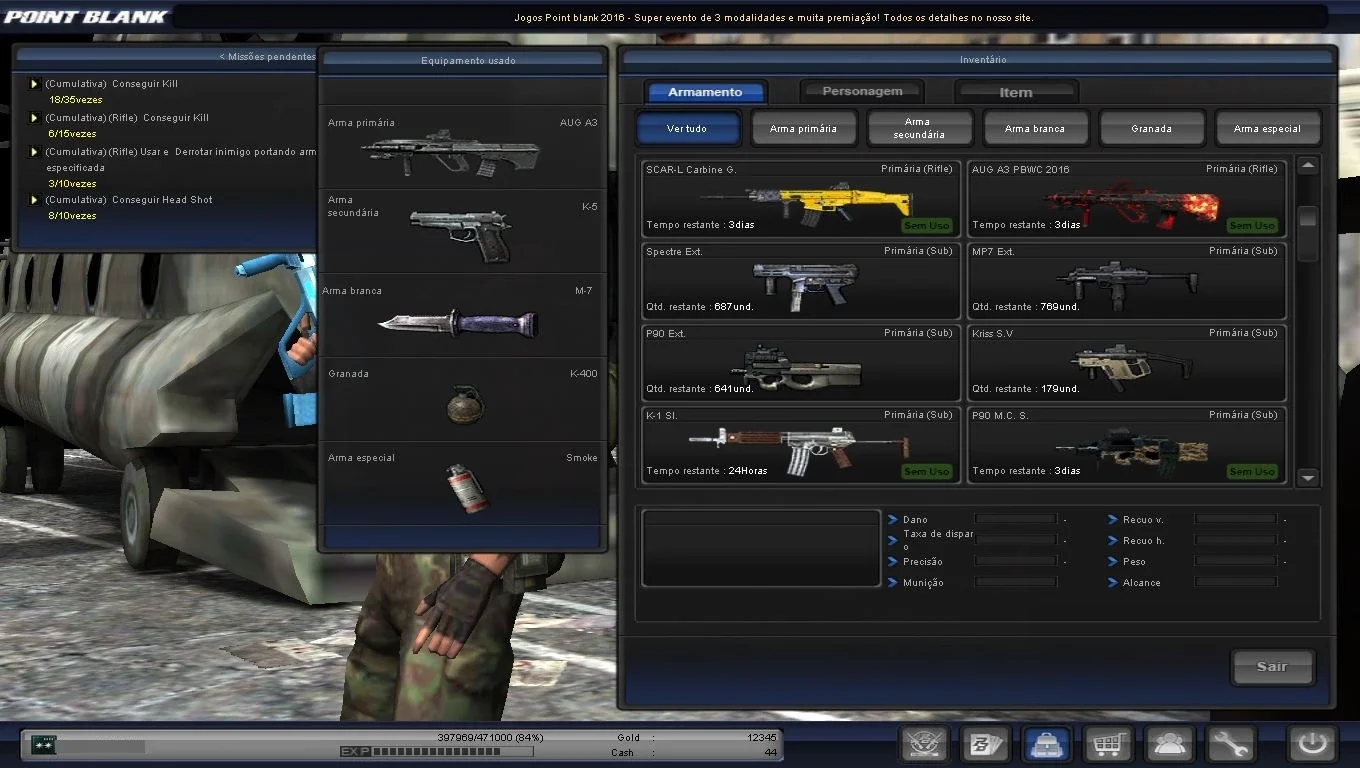Image resolution: width=1360 pixels, height=768 pixels.
Task: Filter by Arma primária
Action: pyautogui.click(x=804, y=129)
